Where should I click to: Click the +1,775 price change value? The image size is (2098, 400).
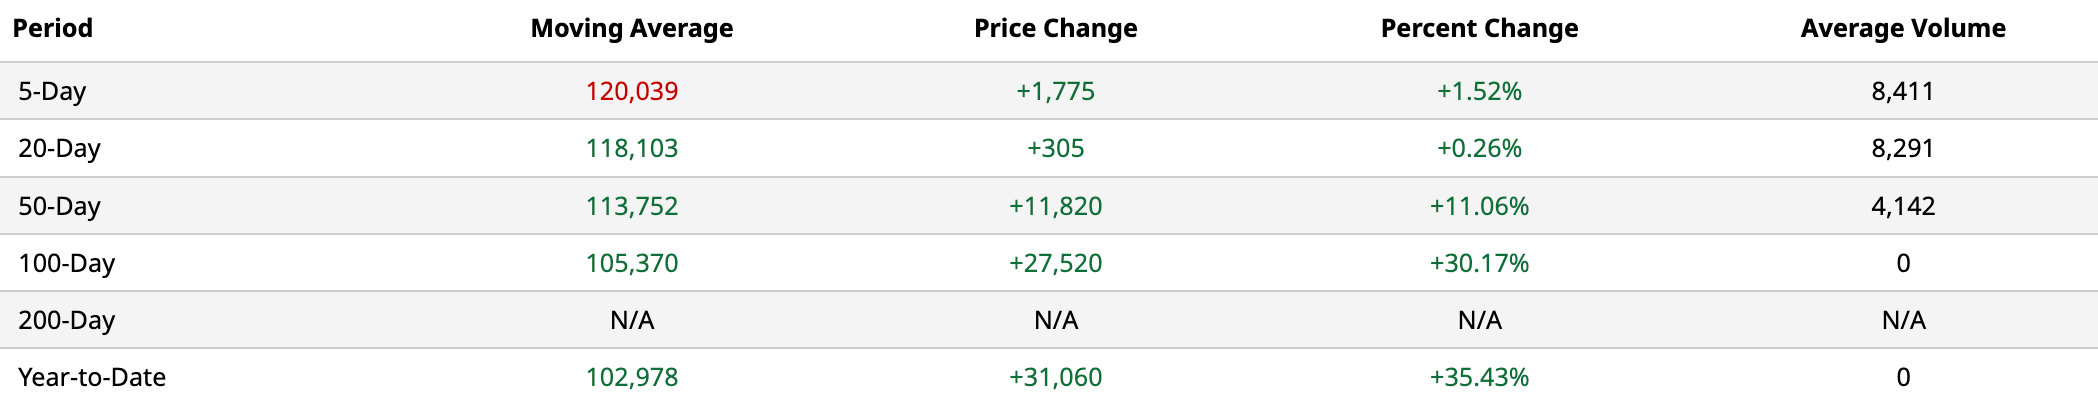pos(1055,91)
